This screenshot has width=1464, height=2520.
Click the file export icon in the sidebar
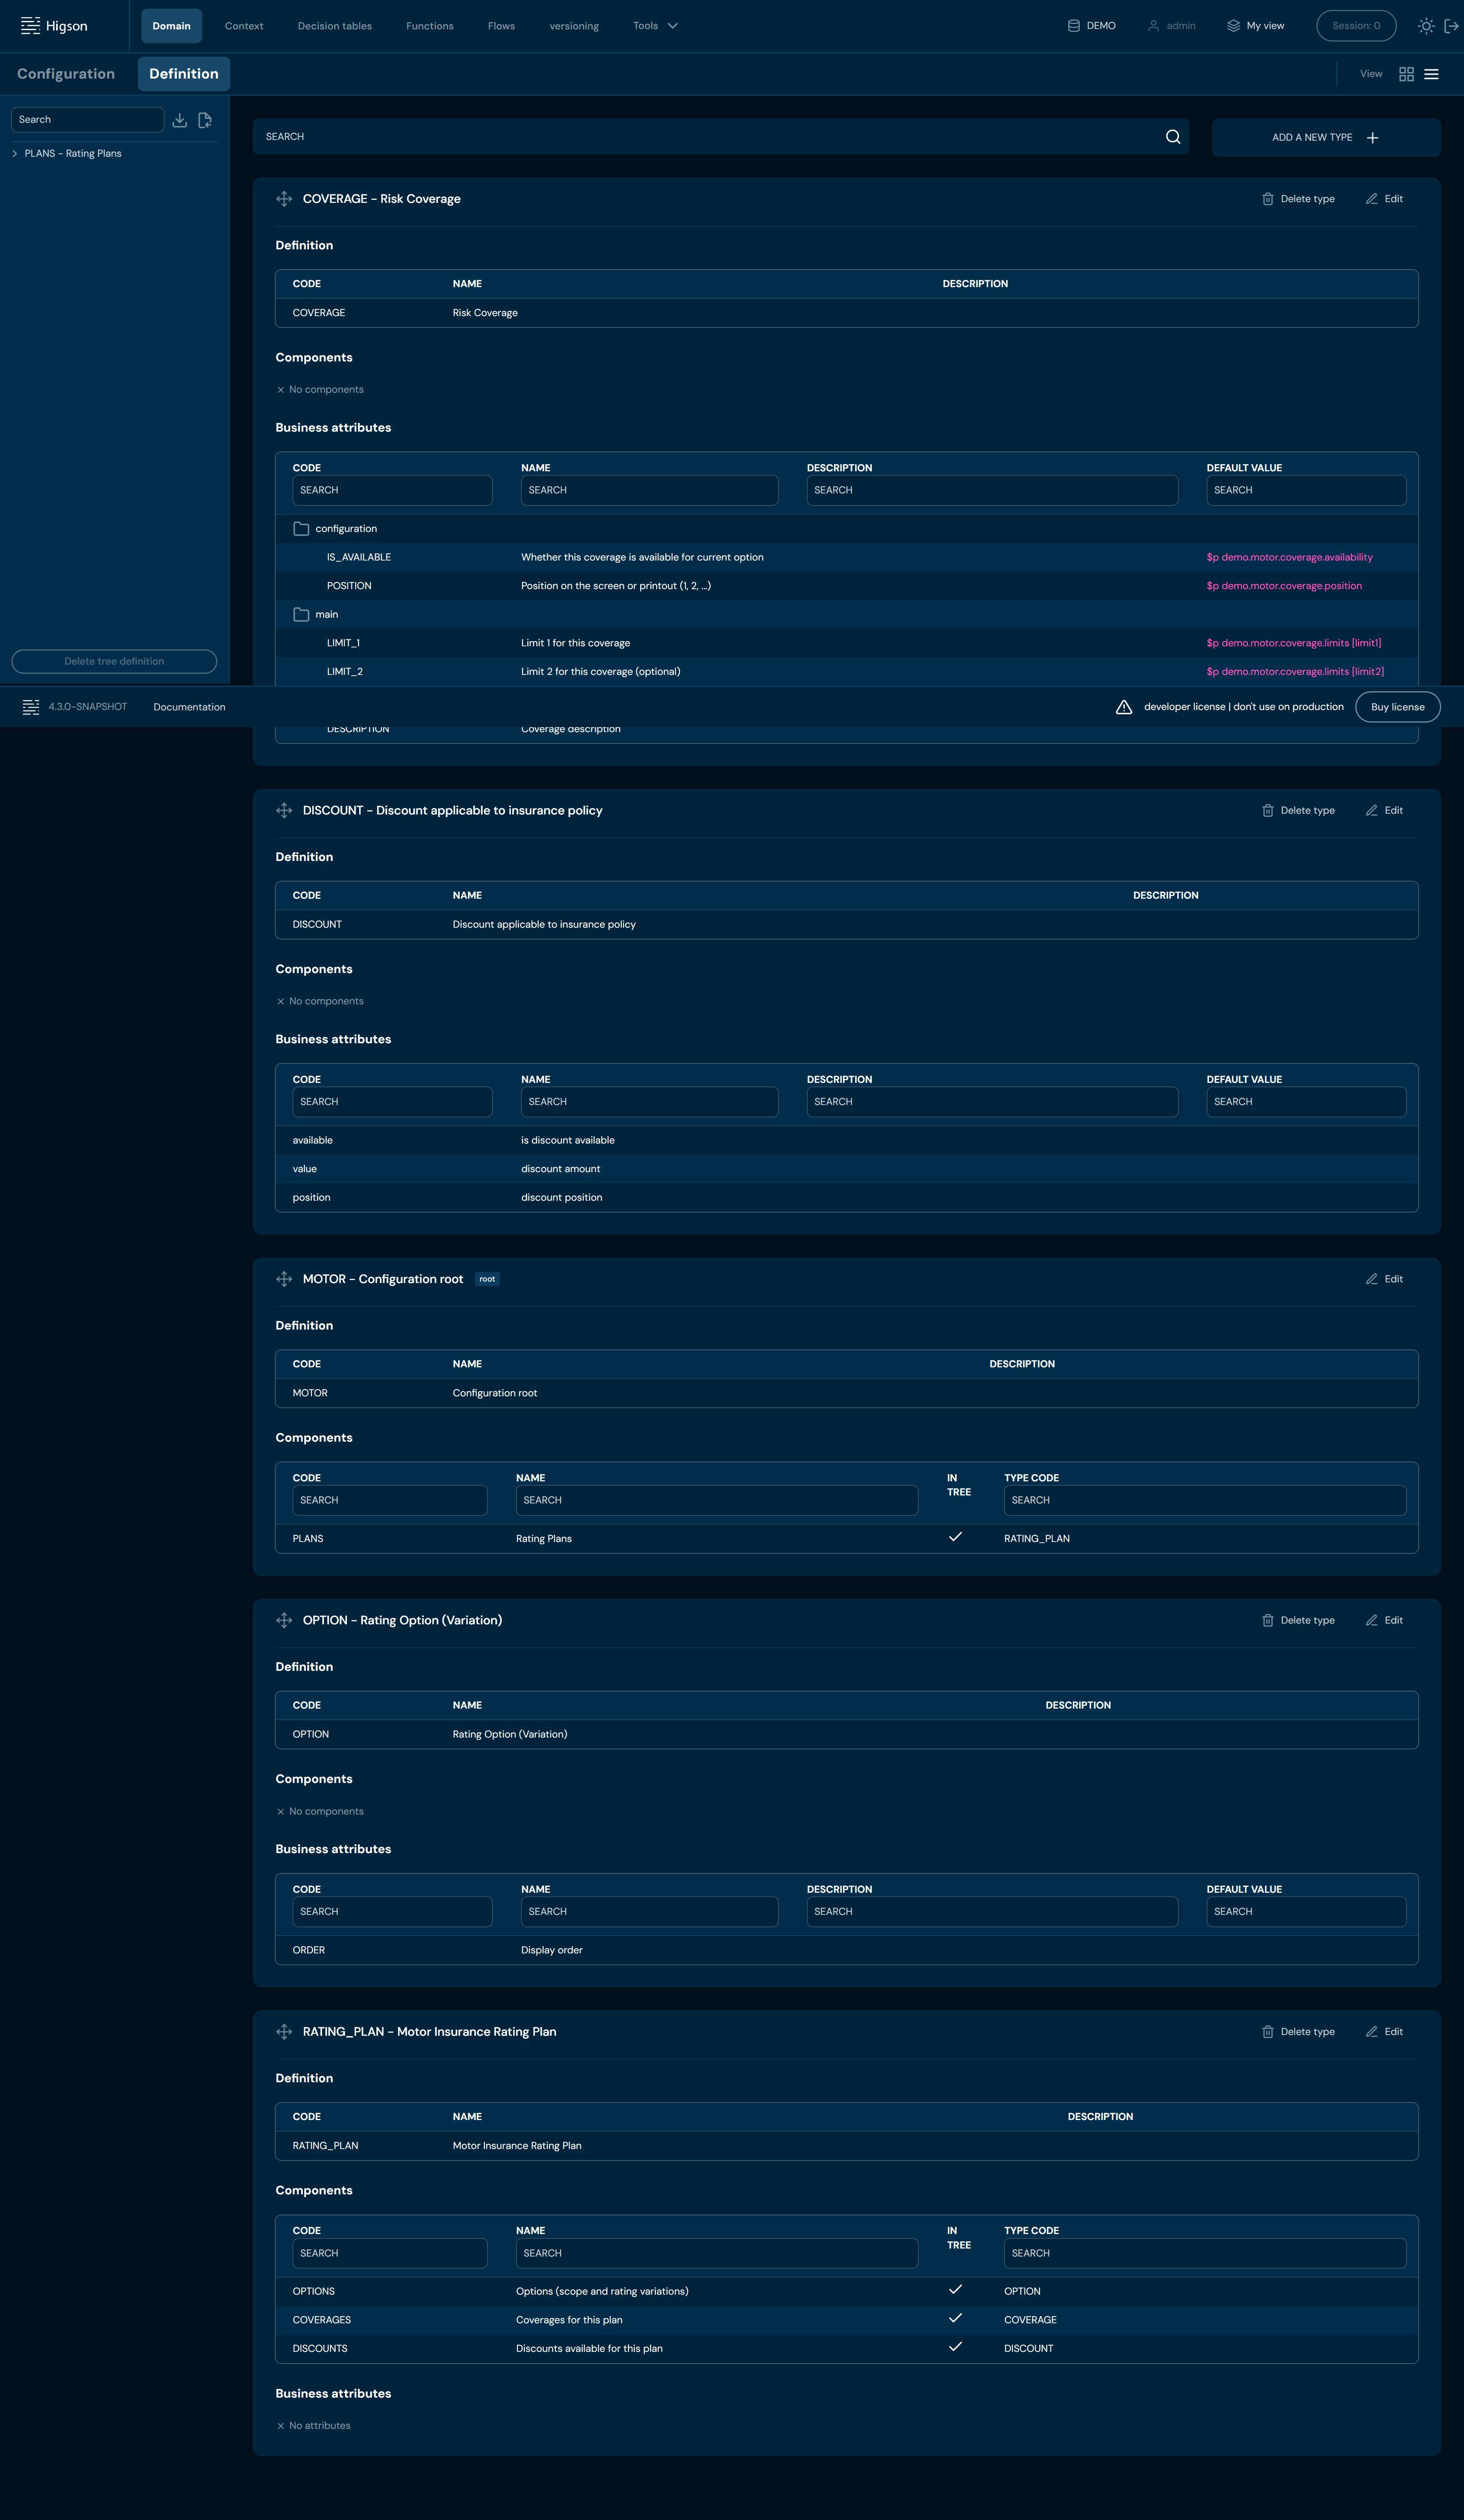(205, 120)
